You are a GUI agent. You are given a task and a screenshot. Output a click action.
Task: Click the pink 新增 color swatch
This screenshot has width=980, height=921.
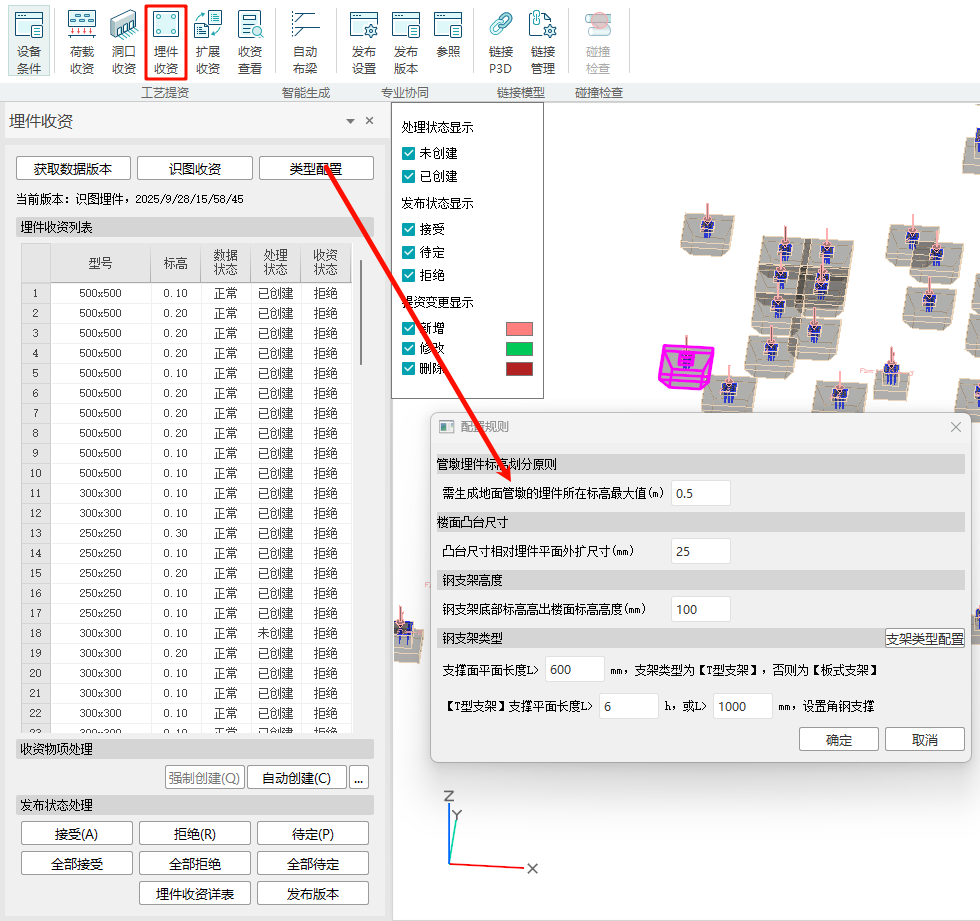click(519, 329)
